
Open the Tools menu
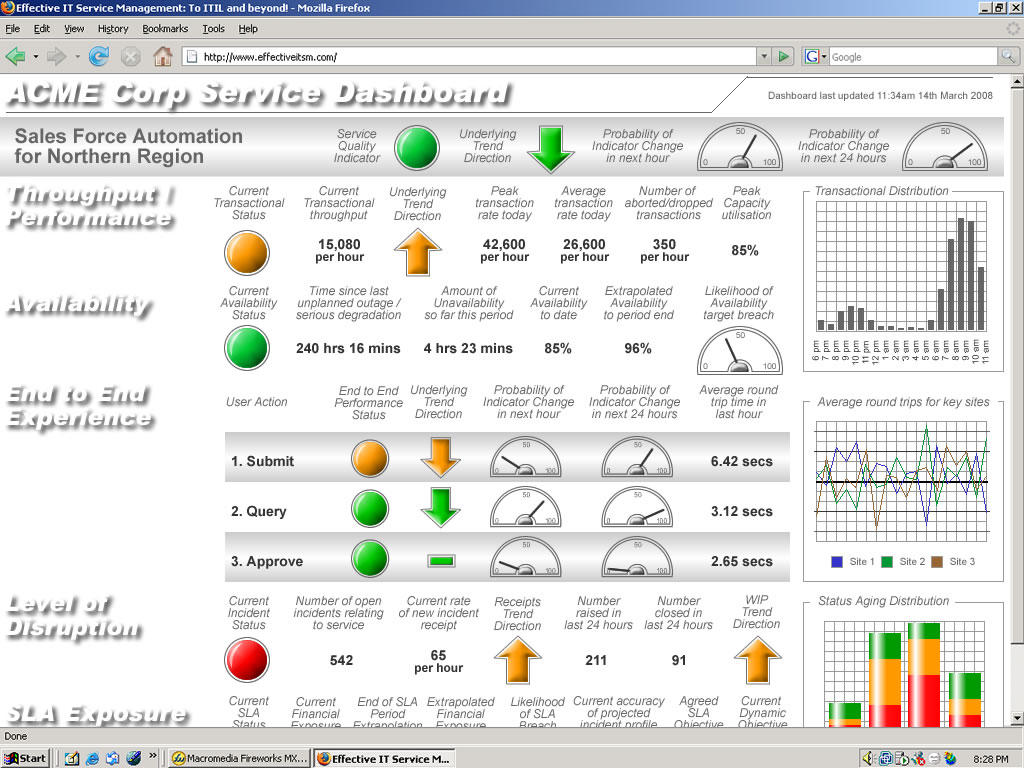213,29
